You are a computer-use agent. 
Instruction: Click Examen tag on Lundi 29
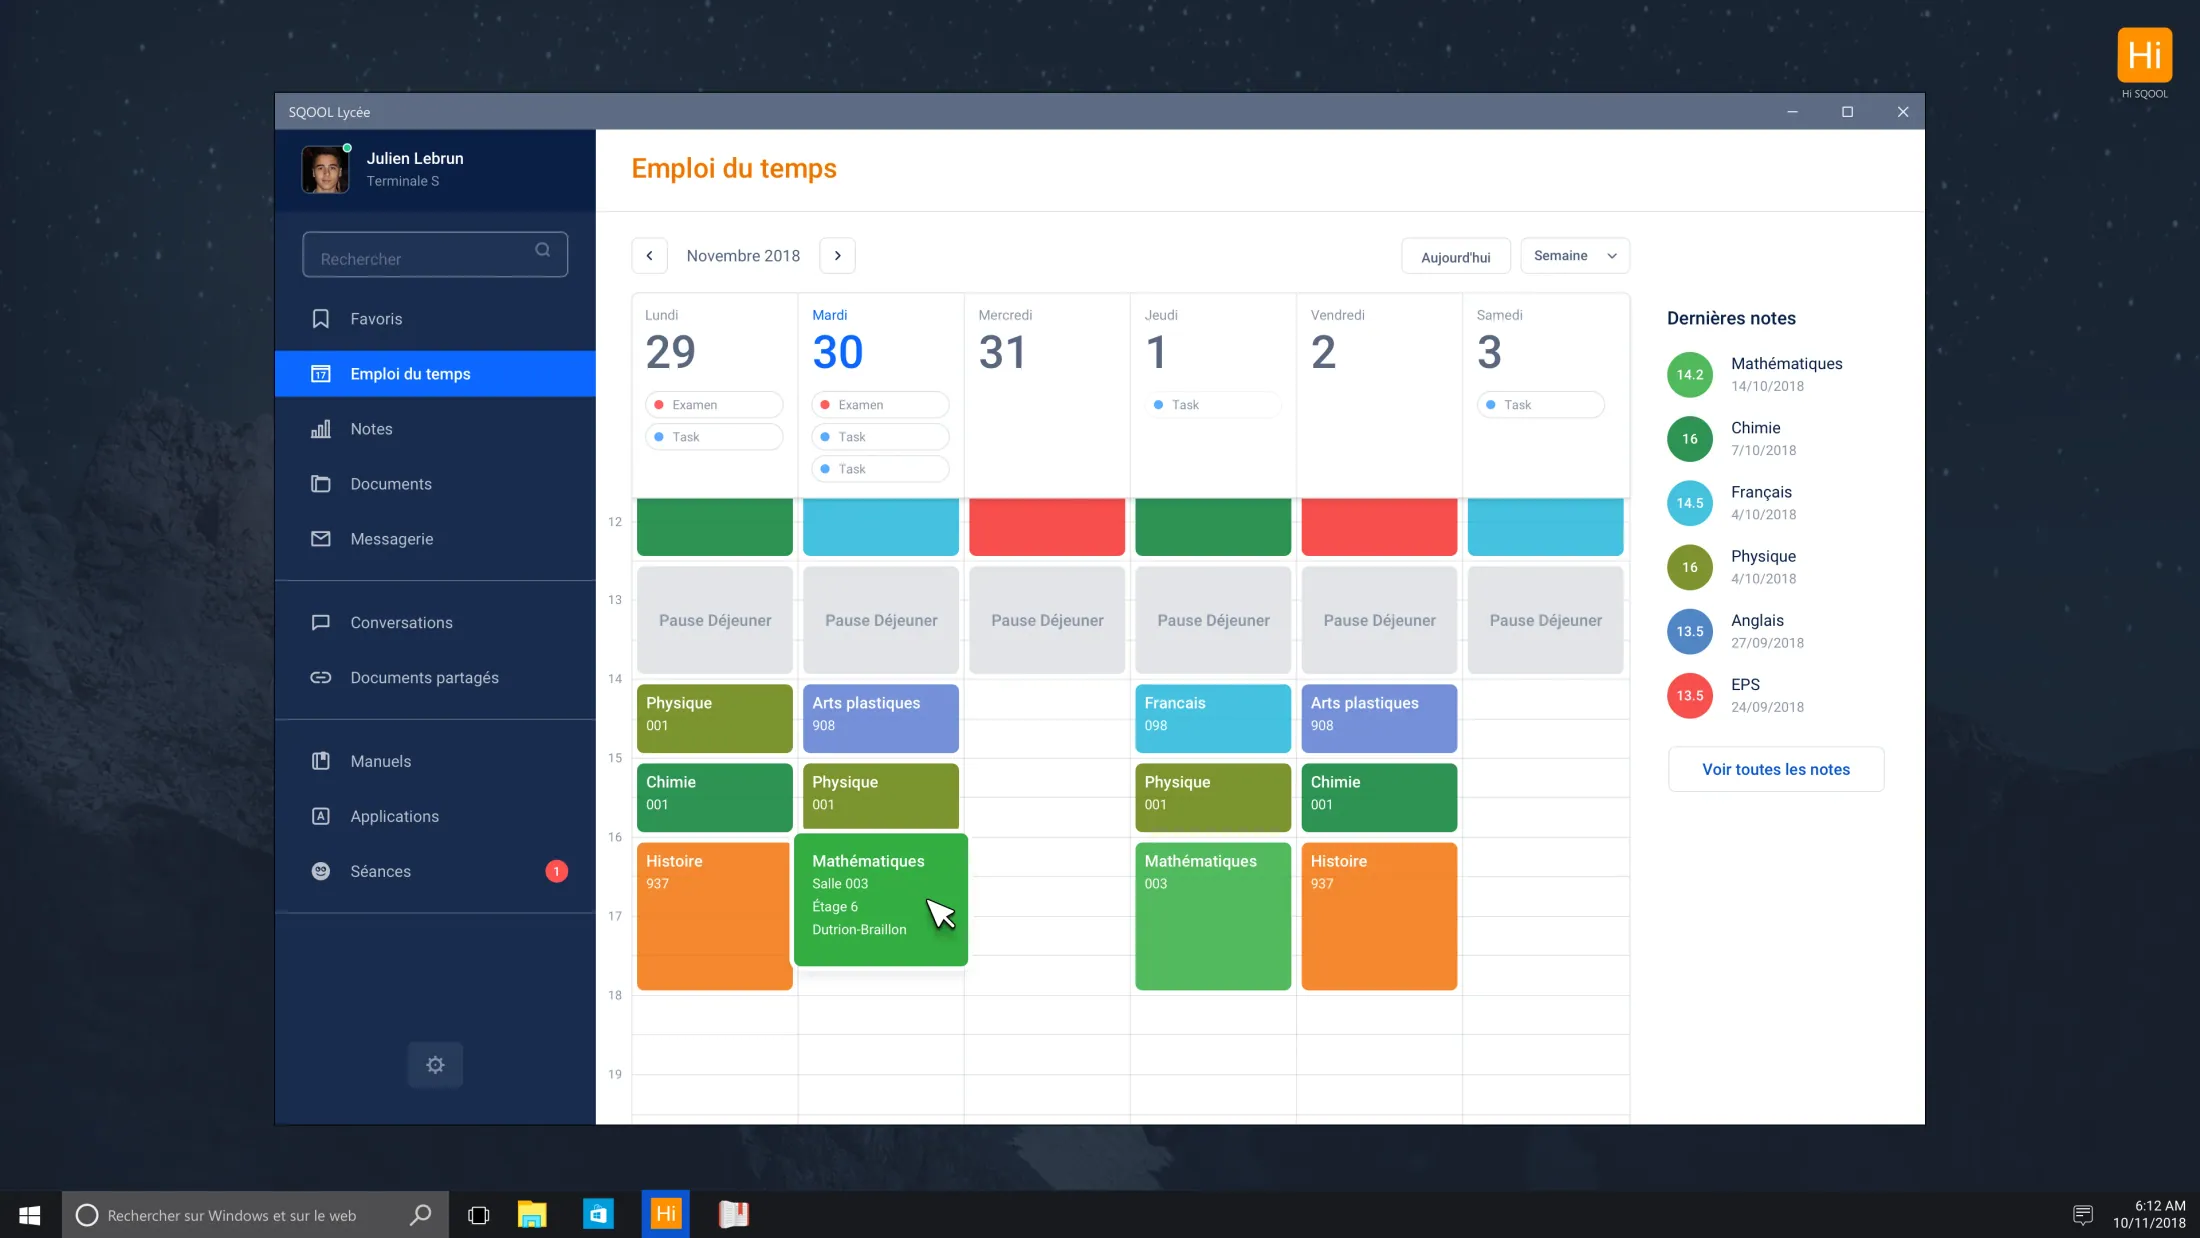pyautogui.click(x=714, y=405)
